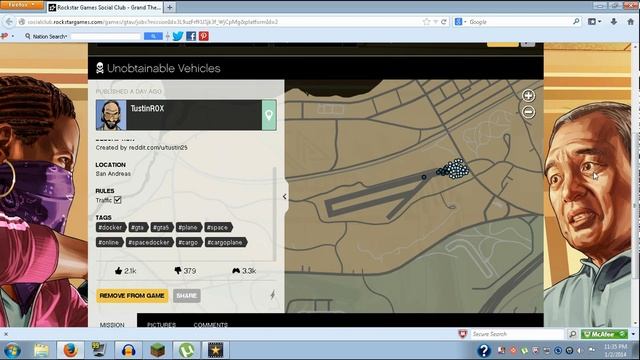Click the thumbs down dislike icon
The image size is (640, 360).
tap(178, 271)
